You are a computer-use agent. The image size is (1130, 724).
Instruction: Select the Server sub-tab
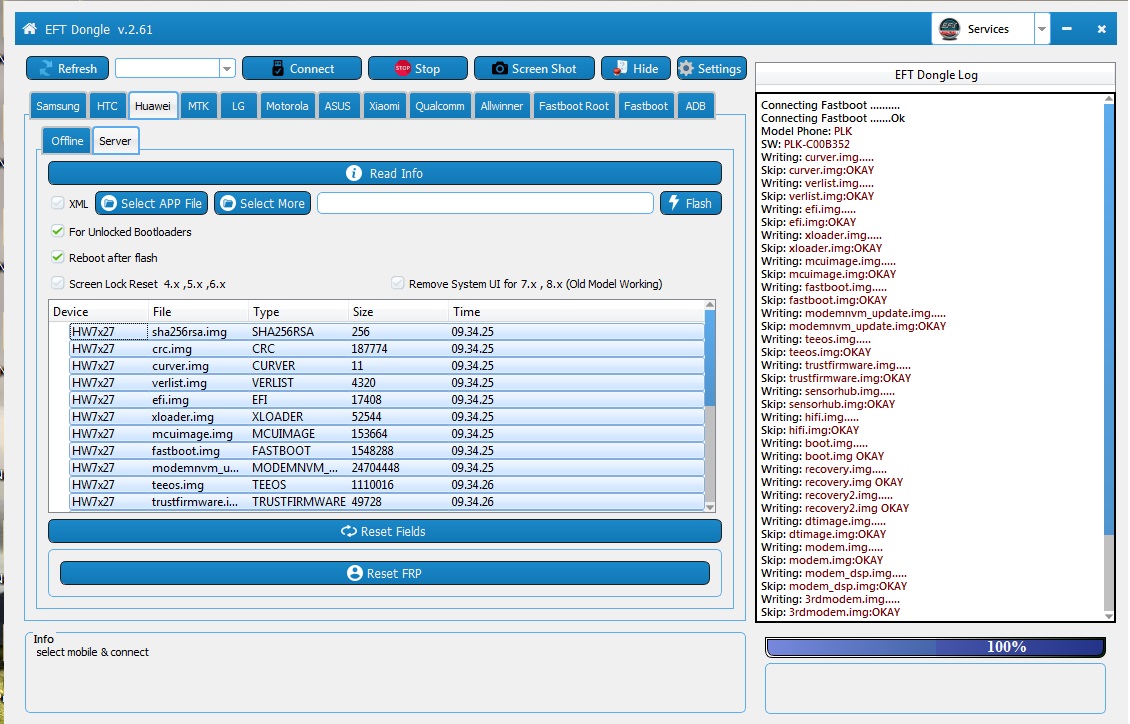click(115, 140)
